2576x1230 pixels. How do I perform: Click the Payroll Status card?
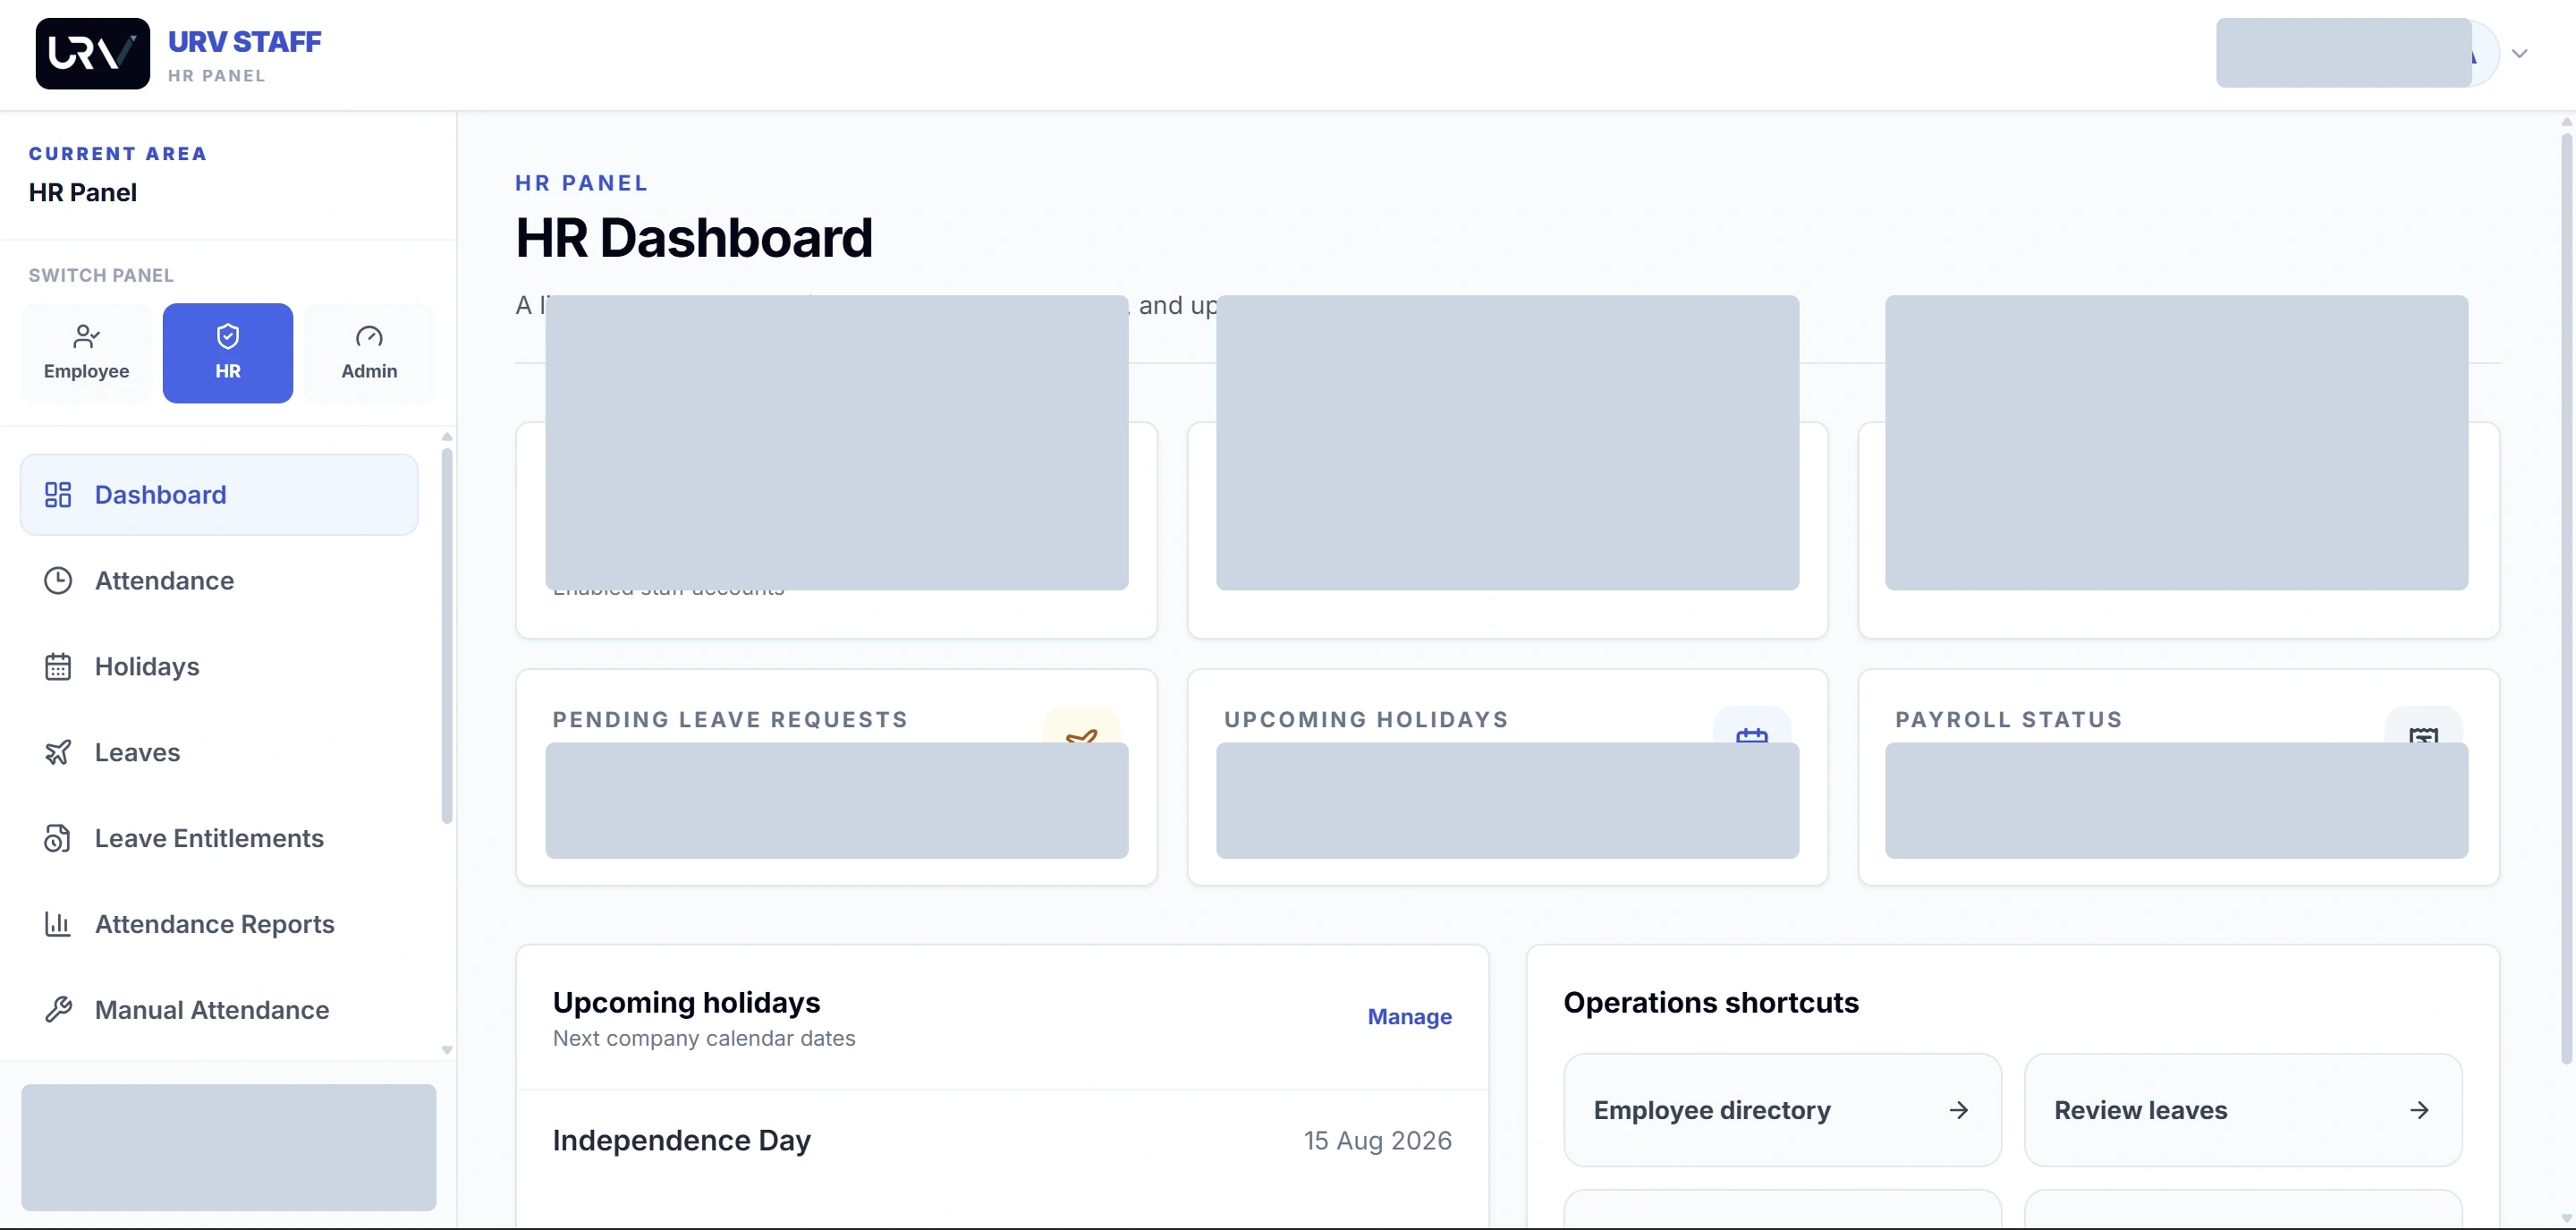point(2178,777)
